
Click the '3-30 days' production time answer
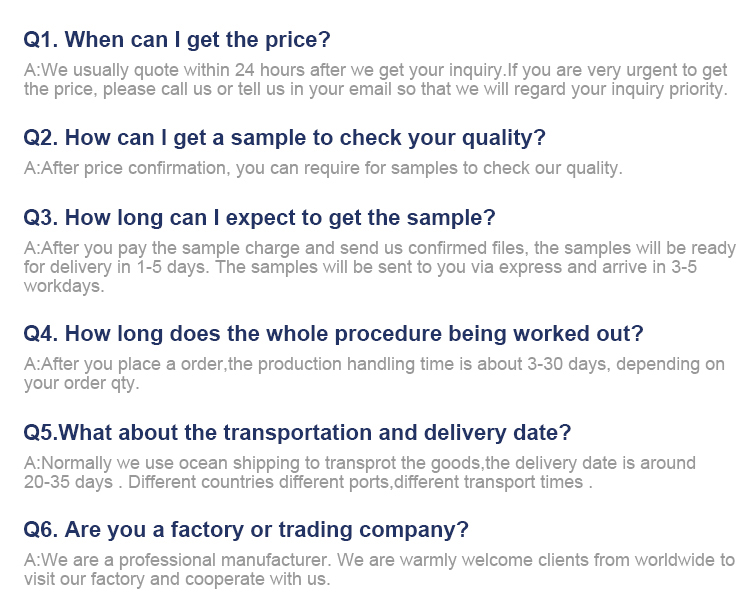pos(375,374)
